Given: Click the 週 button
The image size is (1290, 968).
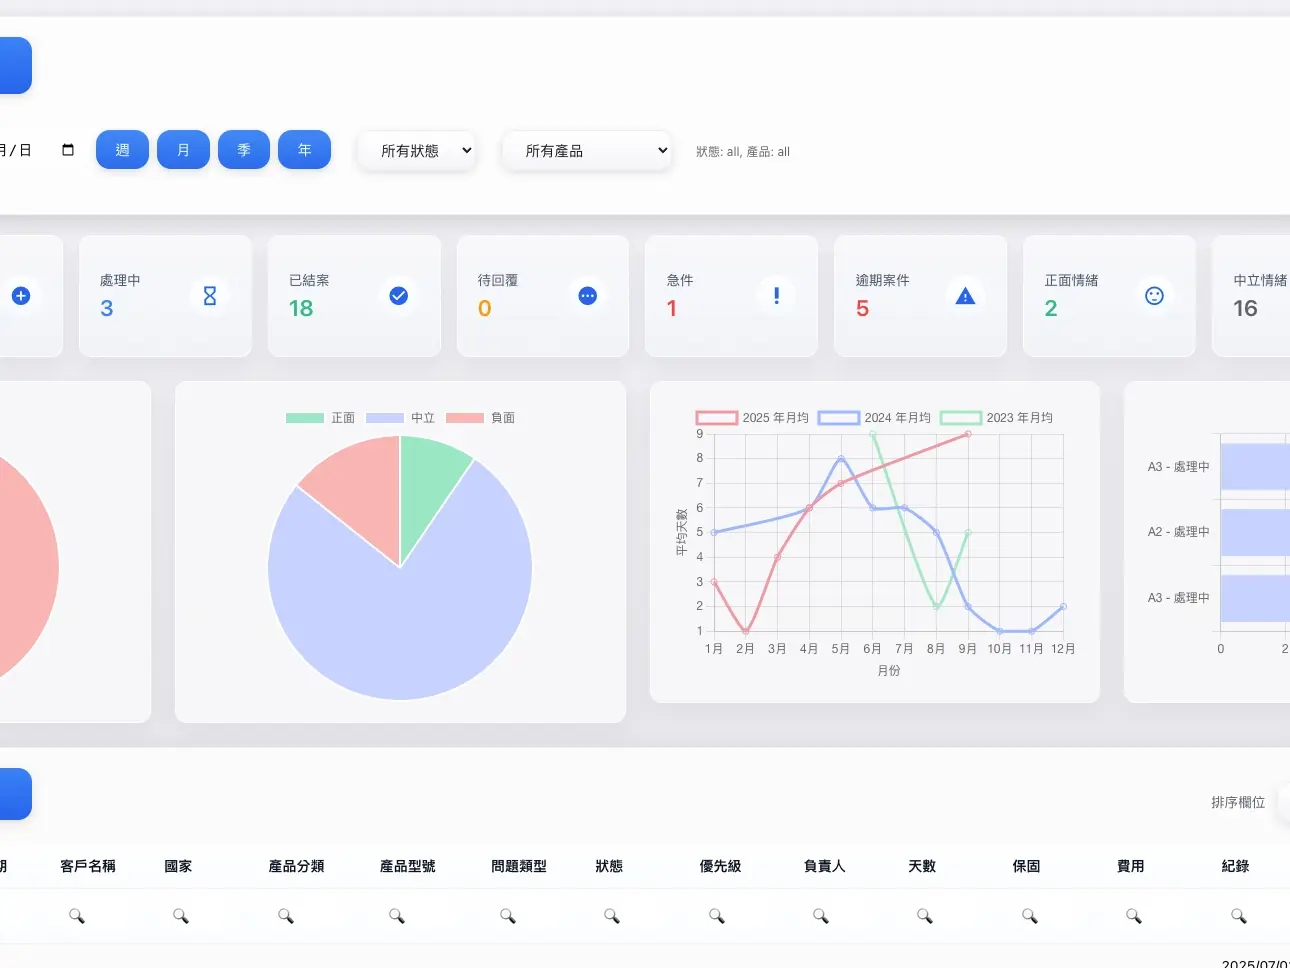Looking at the screenshot, I should 122,149.
